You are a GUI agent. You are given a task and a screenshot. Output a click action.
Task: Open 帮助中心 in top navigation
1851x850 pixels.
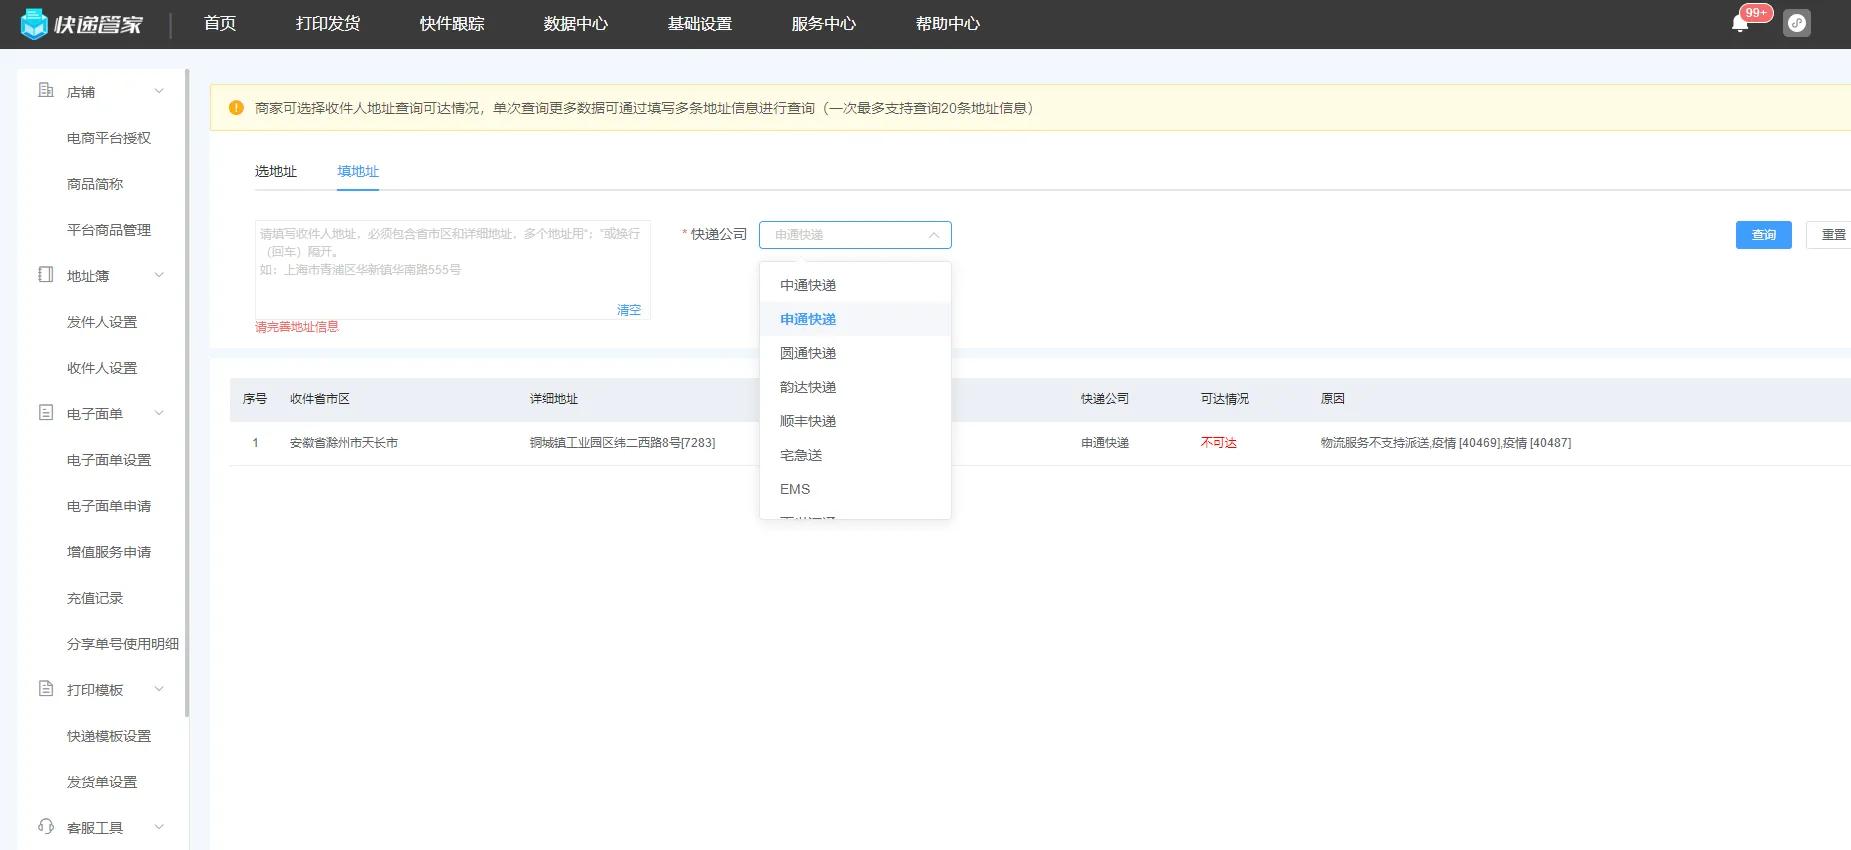948,24
